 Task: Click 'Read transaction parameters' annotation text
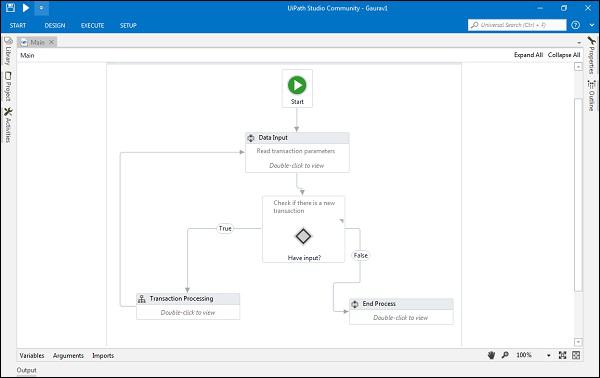295,151
